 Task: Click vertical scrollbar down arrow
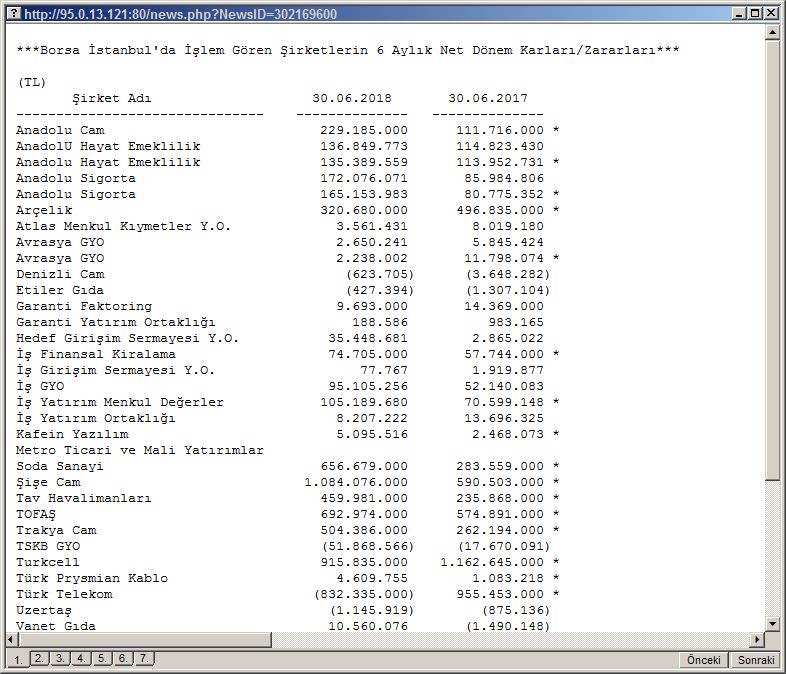click(x=772, y=624)
